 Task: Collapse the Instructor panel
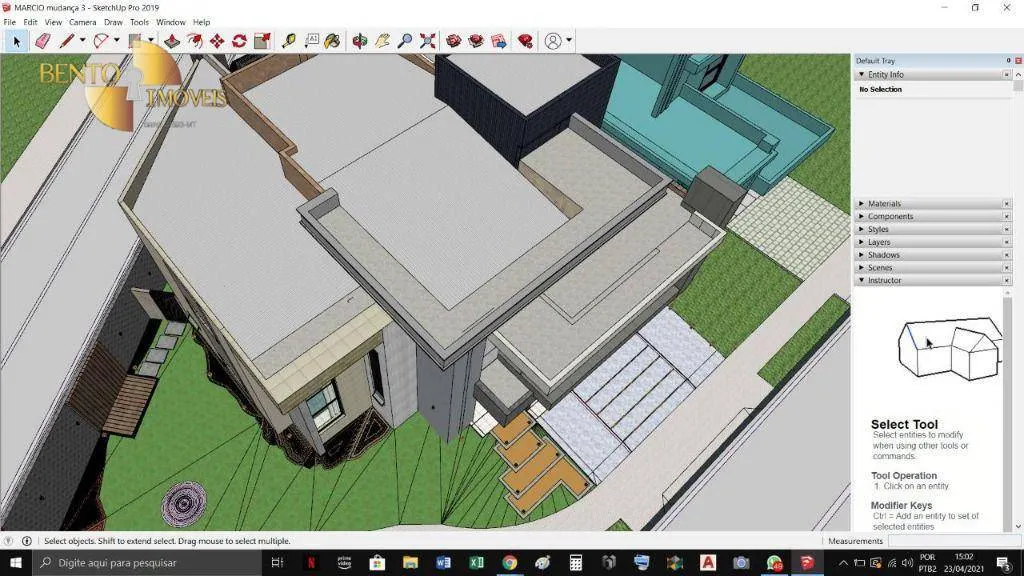click(x=861, y=280)
